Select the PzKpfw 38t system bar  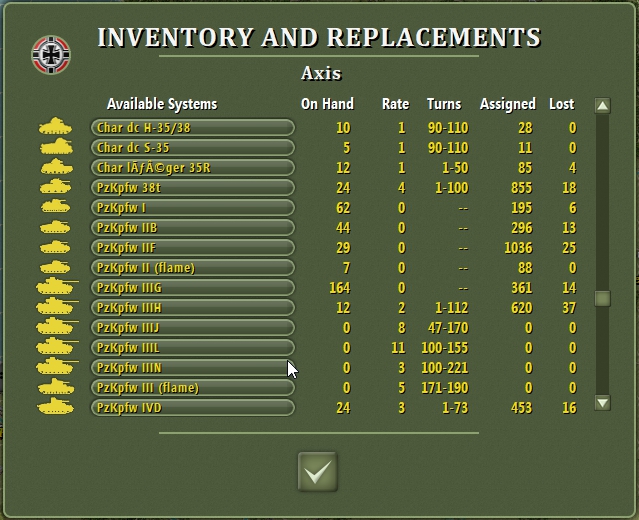[192, 187]
